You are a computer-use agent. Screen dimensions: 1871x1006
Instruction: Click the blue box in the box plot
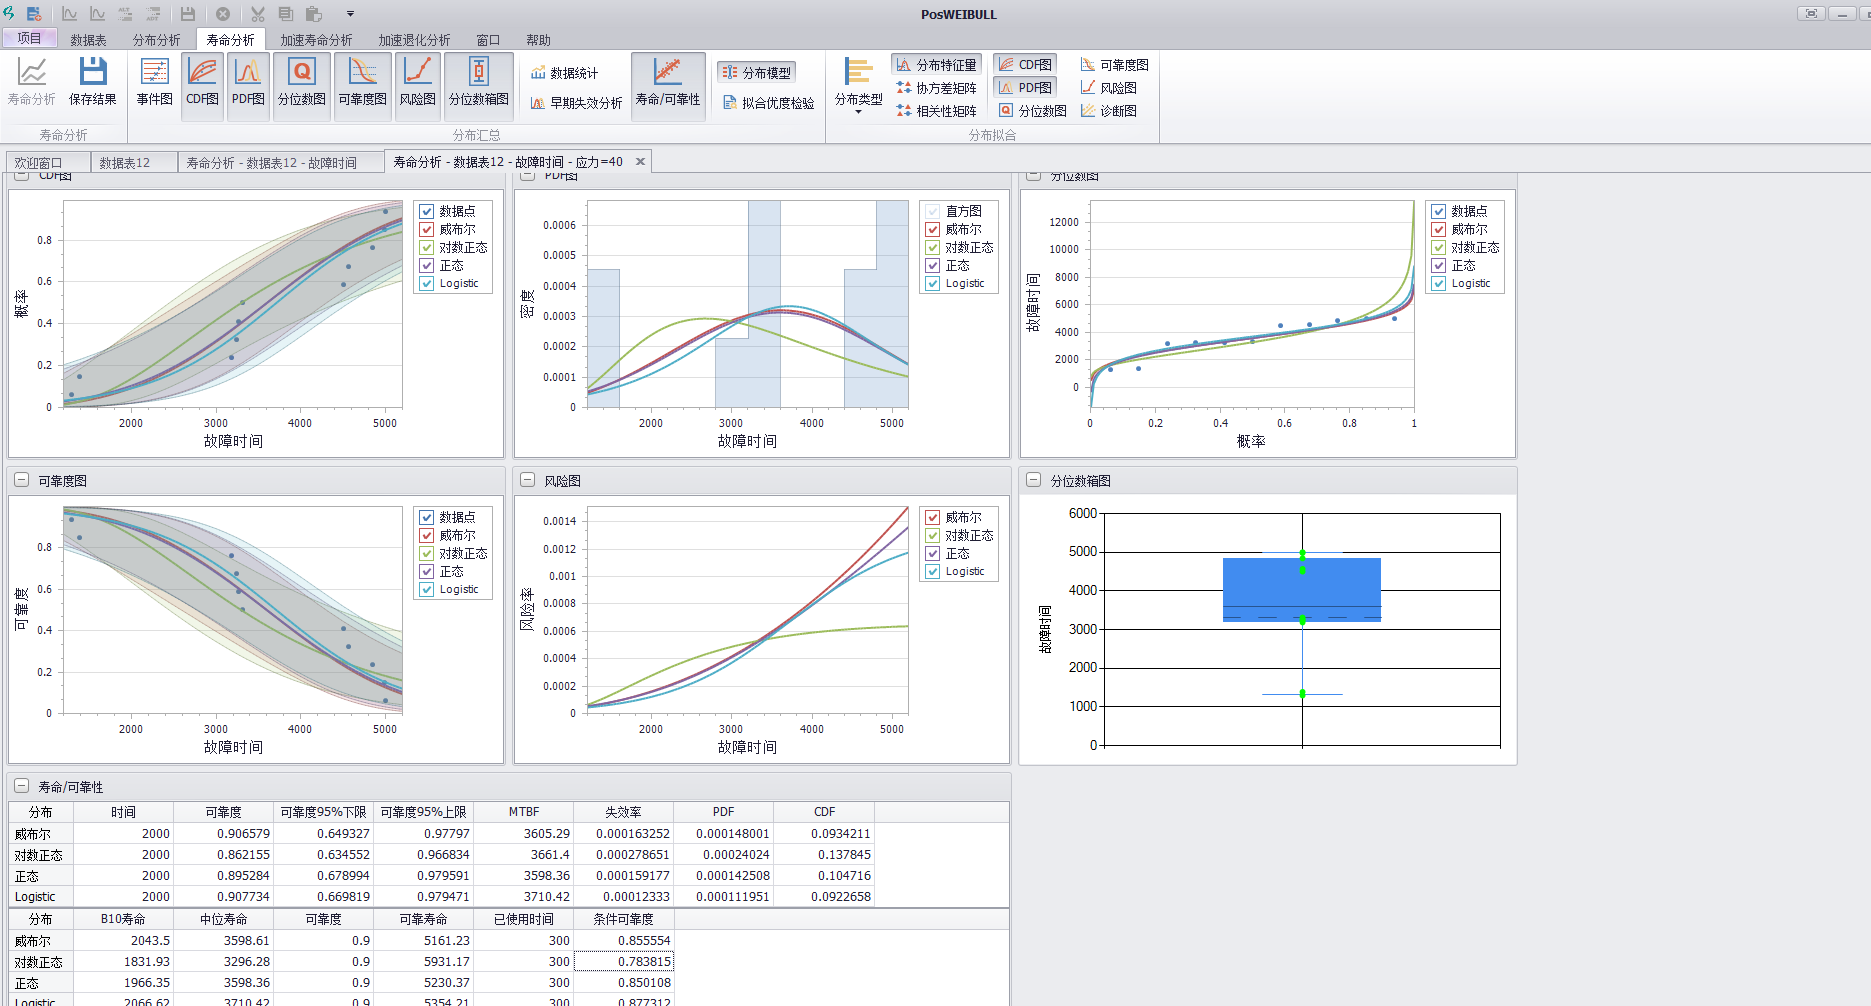[x=1301, y=589]
